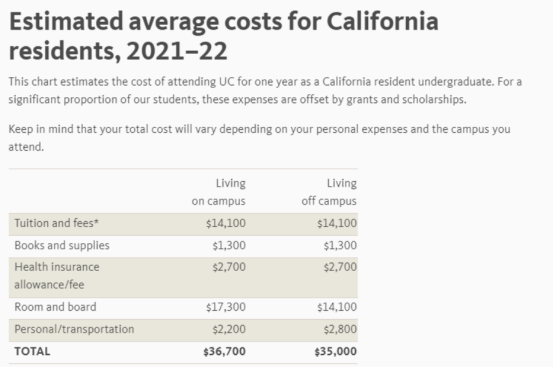This screenshot has height=368, width=554.
Task: Click the $2,200 on-campus personal/transportation value
Action: 229,330
